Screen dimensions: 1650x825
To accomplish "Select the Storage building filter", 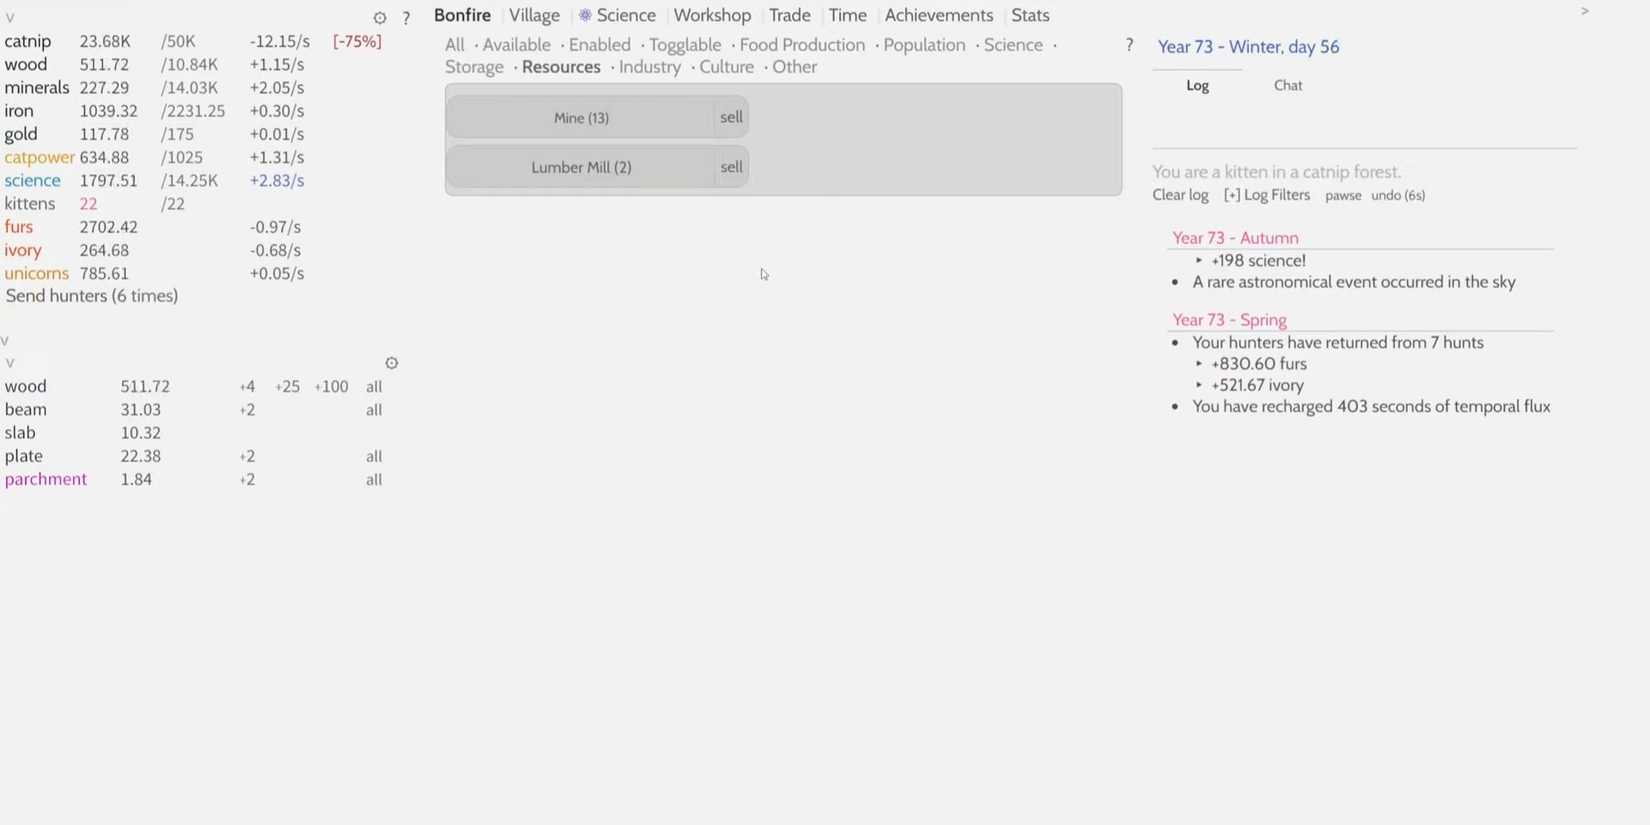I will pyautogui.click(x=474, y=67).
